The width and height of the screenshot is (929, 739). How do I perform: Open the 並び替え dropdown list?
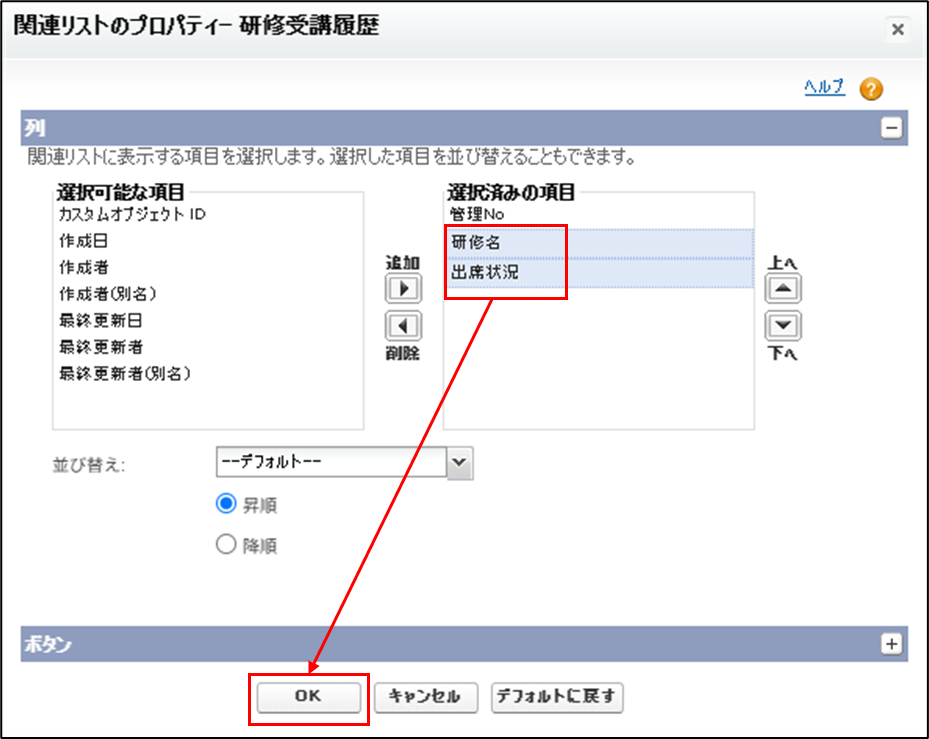[459, 462]
